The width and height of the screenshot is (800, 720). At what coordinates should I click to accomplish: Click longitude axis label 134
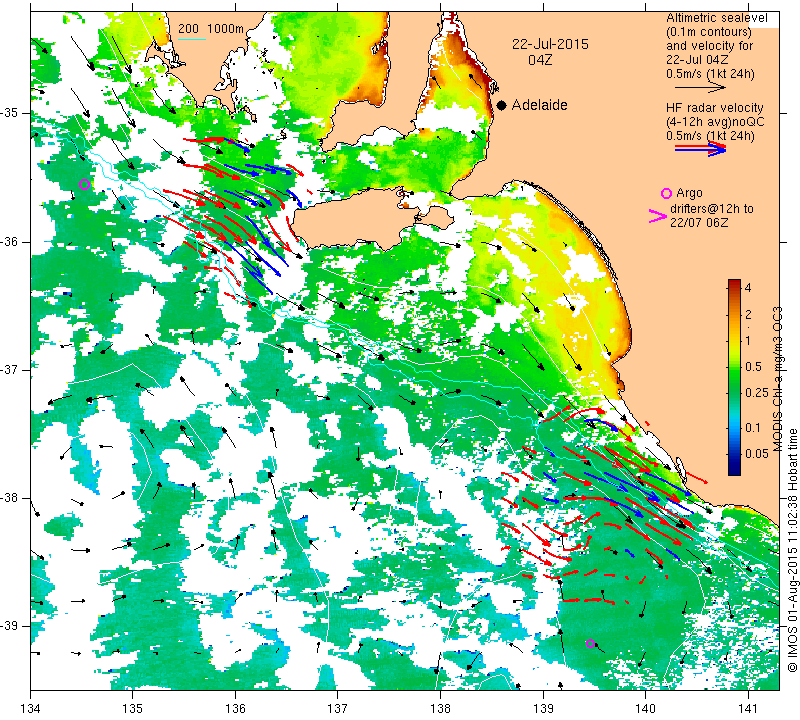click(31, 708)
